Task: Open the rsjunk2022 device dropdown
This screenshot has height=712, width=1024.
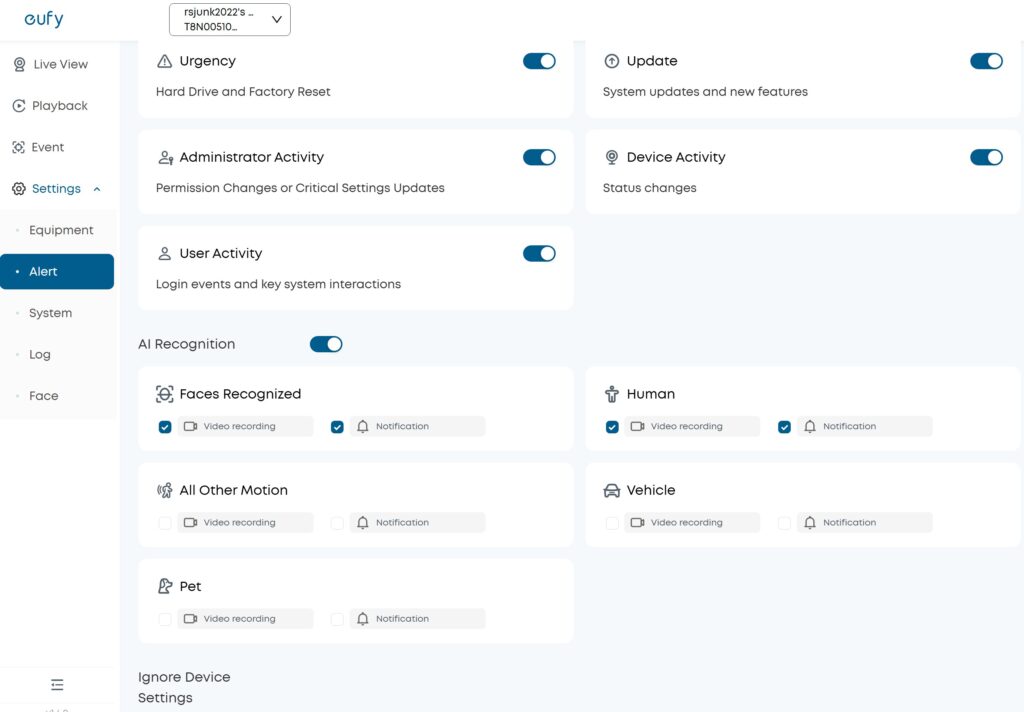Action: (230, 19)
